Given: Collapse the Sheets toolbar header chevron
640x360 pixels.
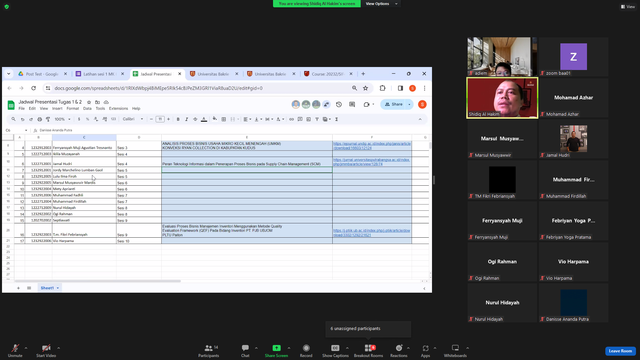Looking at the screenshot, I should [x=420, y=119].
